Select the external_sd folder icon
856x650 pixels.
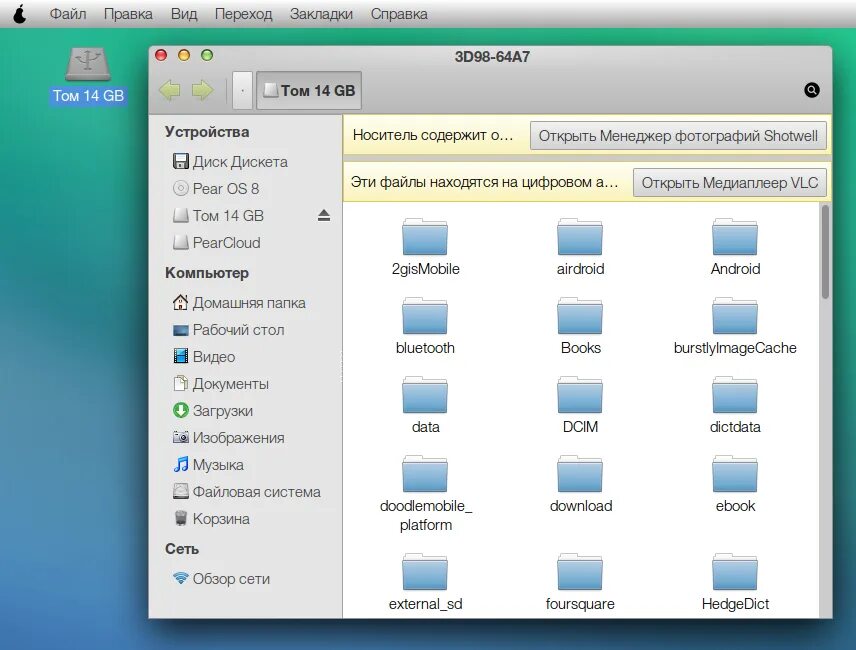(x=425, y=573)
